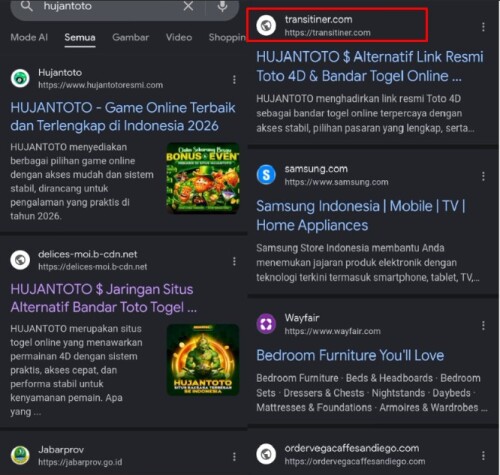Open HUJANTOTO Game Online Terbaik result link
Viewport: 500px width, 475px height.
point(123,117)
